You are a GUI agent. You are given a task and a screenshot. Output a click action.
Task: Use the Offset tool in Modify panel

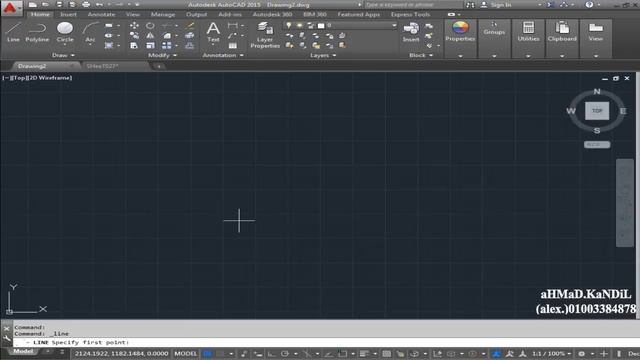click(x=190, y=46)
